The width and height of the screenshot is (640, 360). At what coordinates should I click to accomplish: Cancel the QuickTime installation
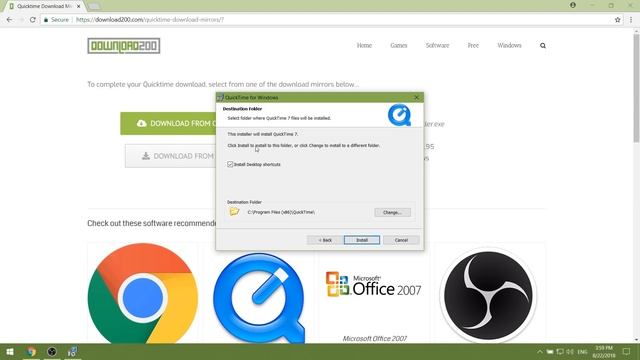tap(401, 240)
